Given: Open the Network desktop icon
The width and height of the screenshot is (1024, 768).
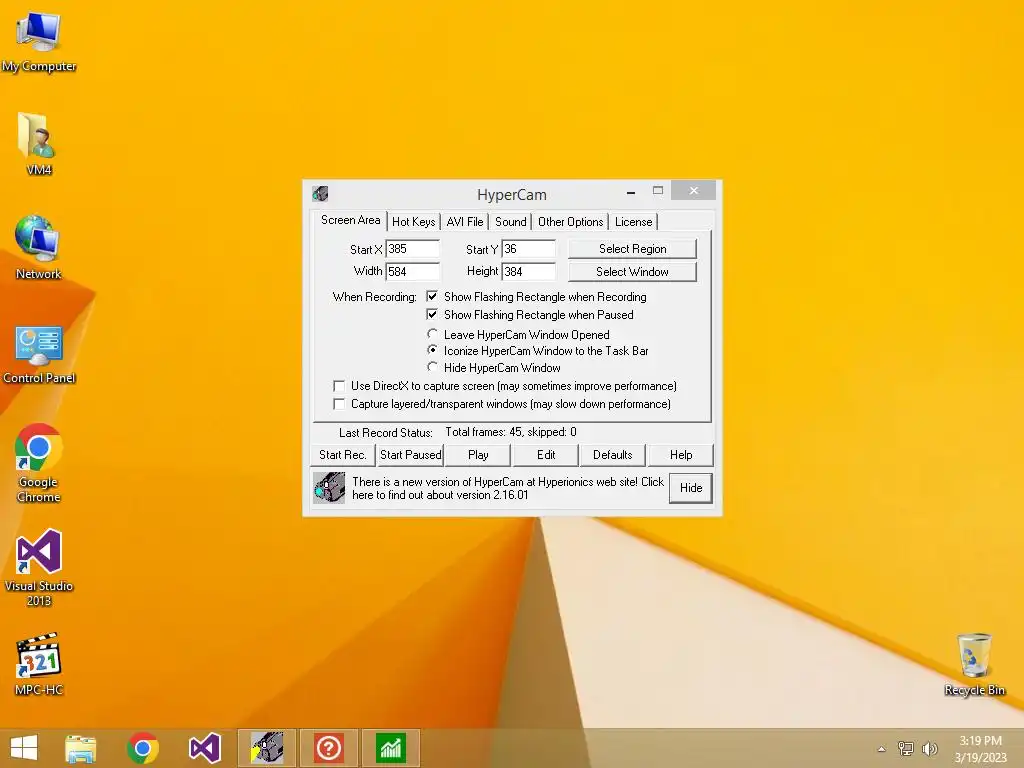Looking at the screenshot, I should pos(39,247).
